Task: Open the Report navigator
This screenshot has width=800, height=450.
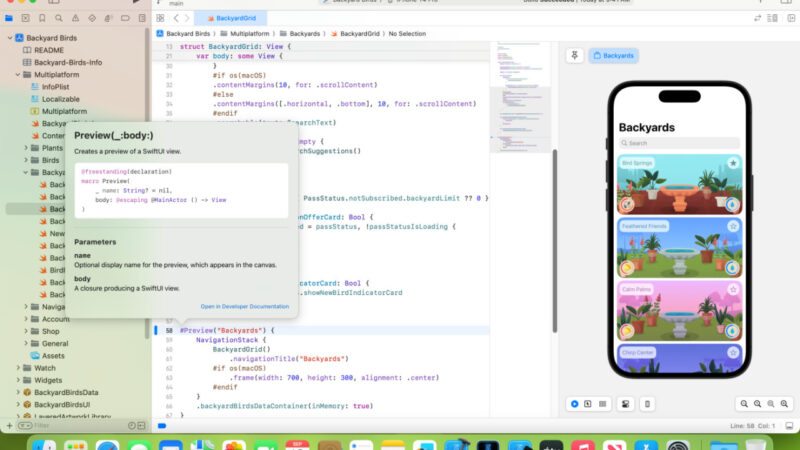Action: [142, 18]
